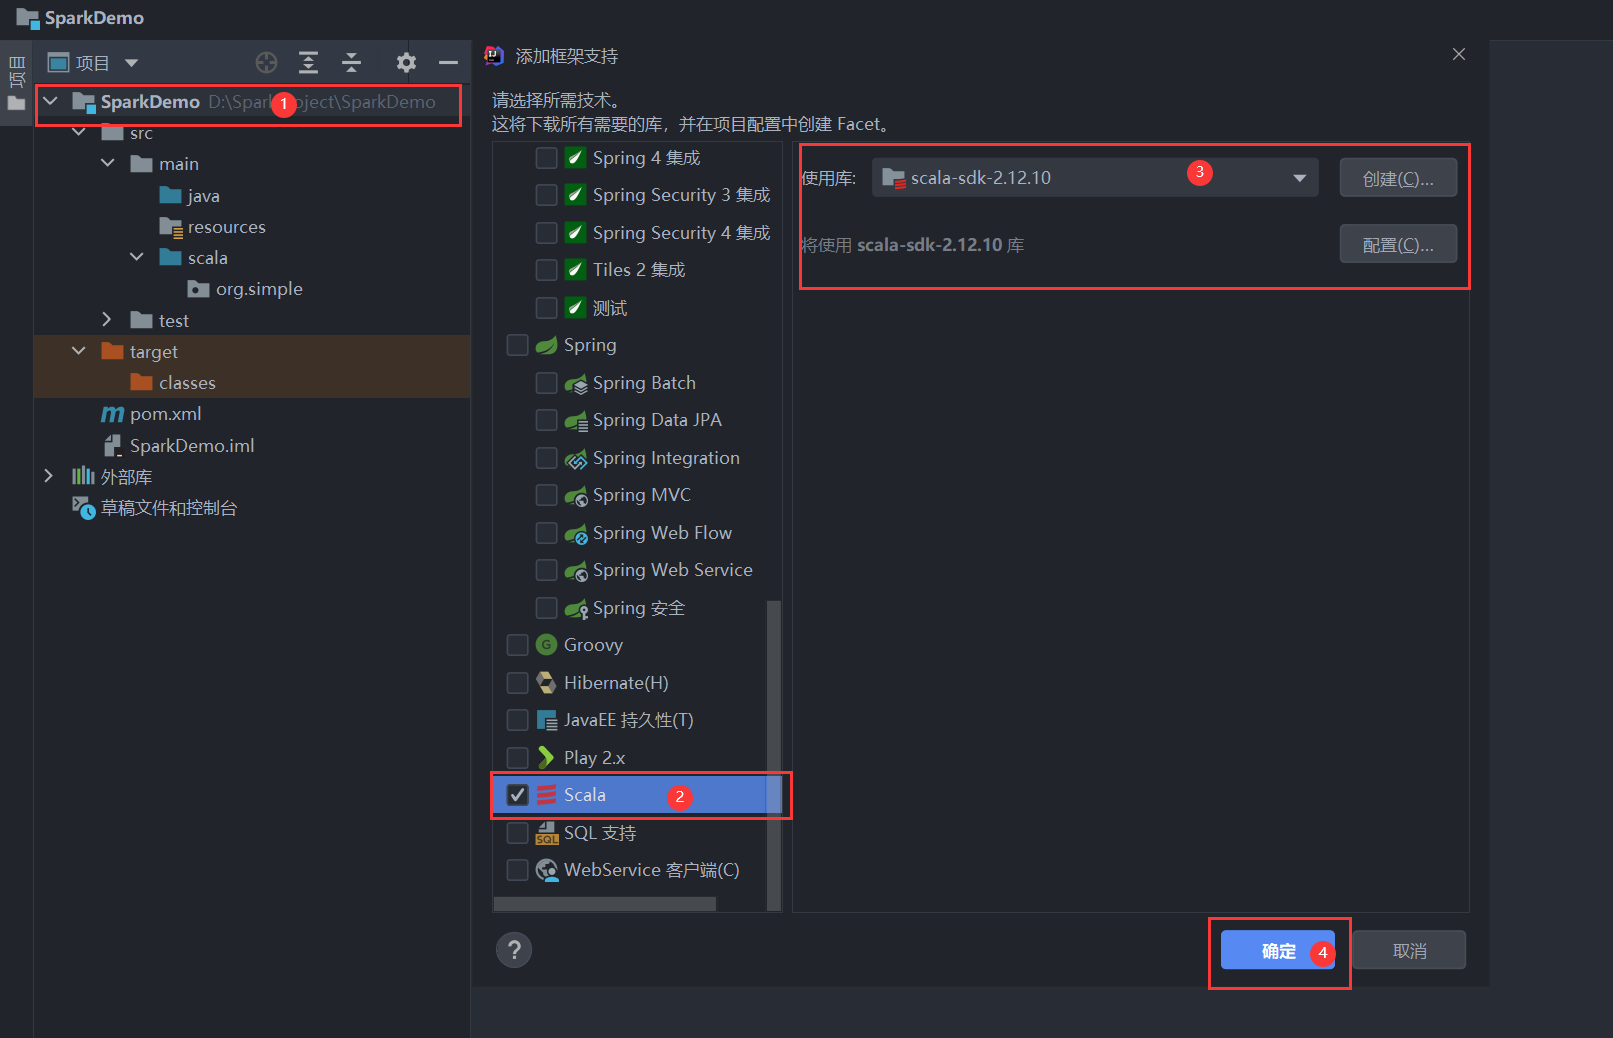Screen dimensions: 1613x1038
Task: Enable the Spring MVC checkbox
Action: (546, 495)
